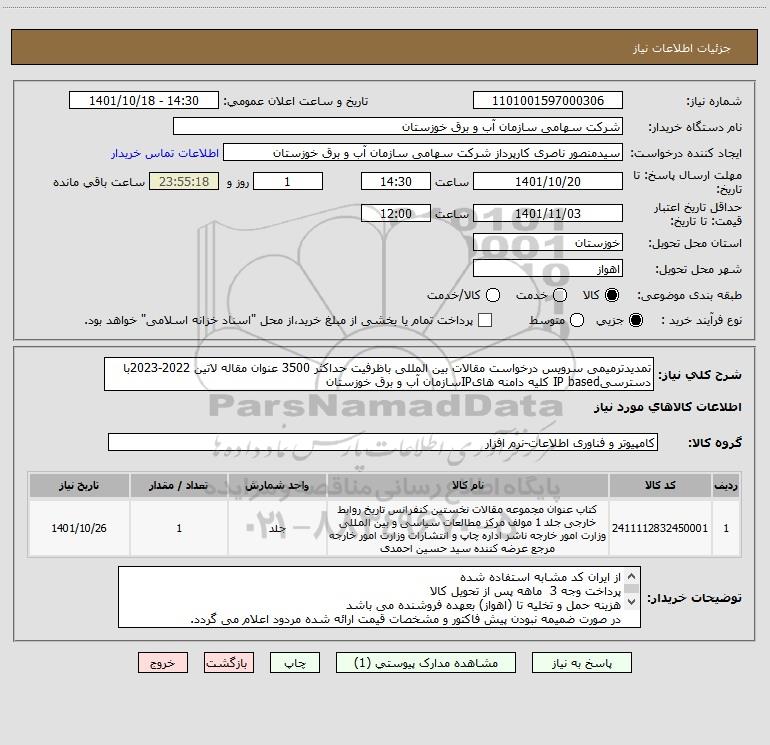Click the کد کالا column header
This screenshot has width=770, height=745.
pos(660,486)
